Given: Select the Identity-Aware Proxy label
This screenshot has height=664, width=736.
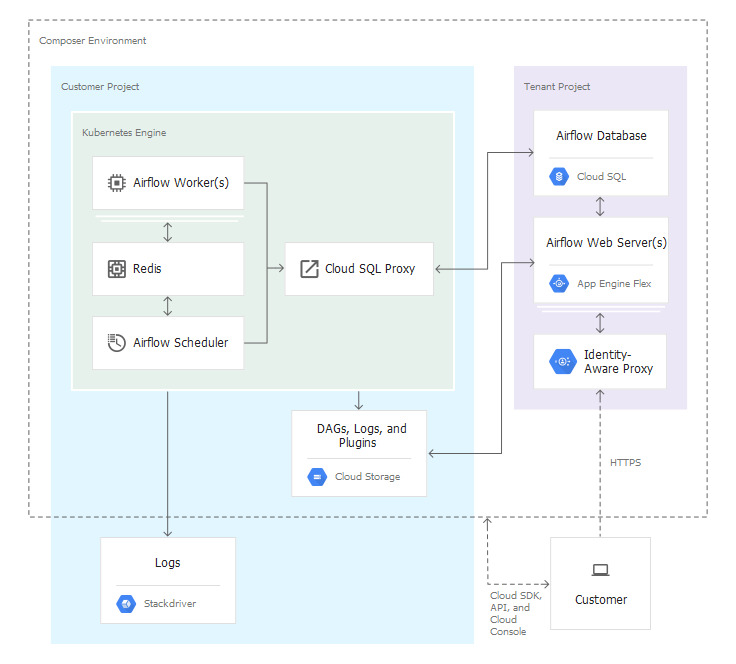Looking at the screenshot, I should coord(618,361).
